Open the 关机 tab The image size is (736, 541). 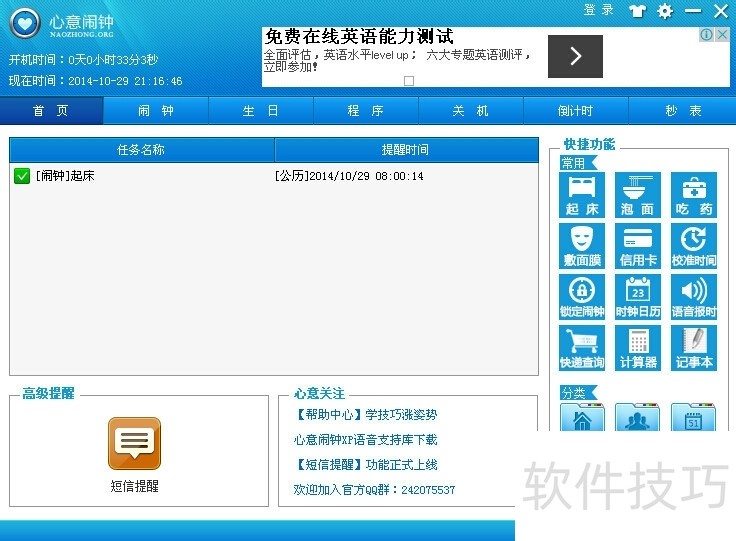click(x=470, y=111)
